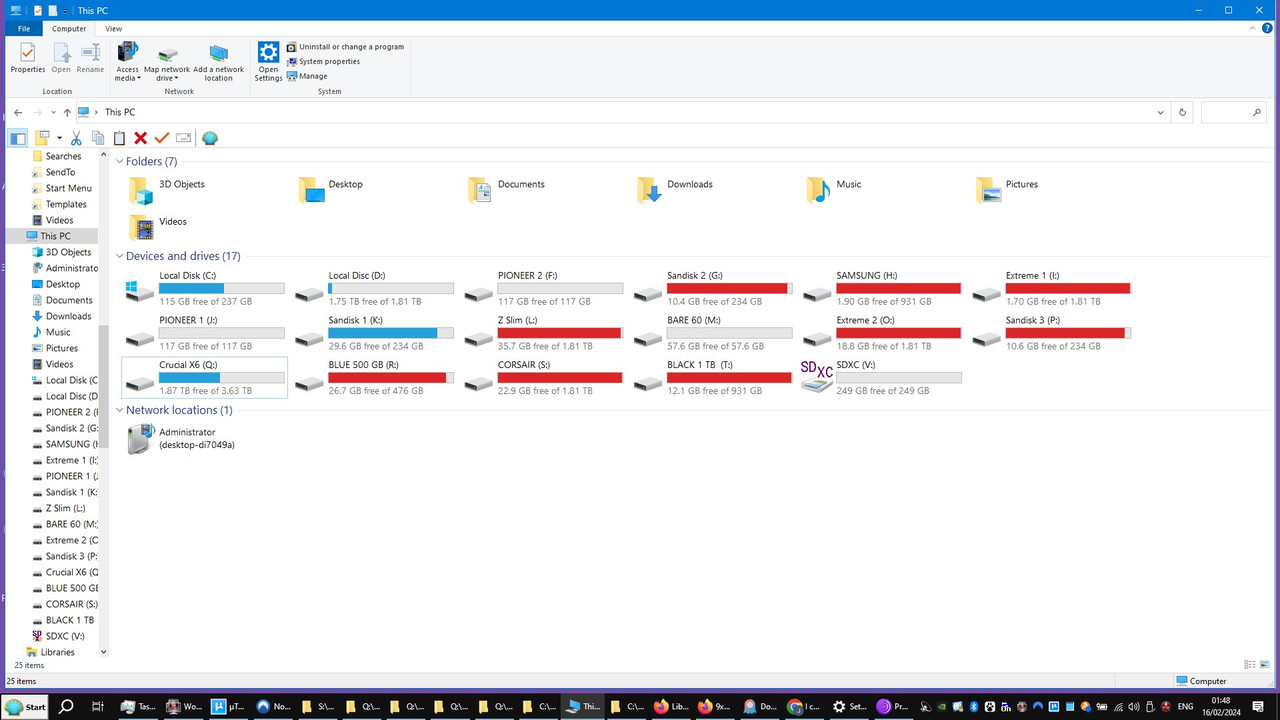Open the File menu tab
The height and width of the screenshot is (720, 1280).
pos(23,29)
